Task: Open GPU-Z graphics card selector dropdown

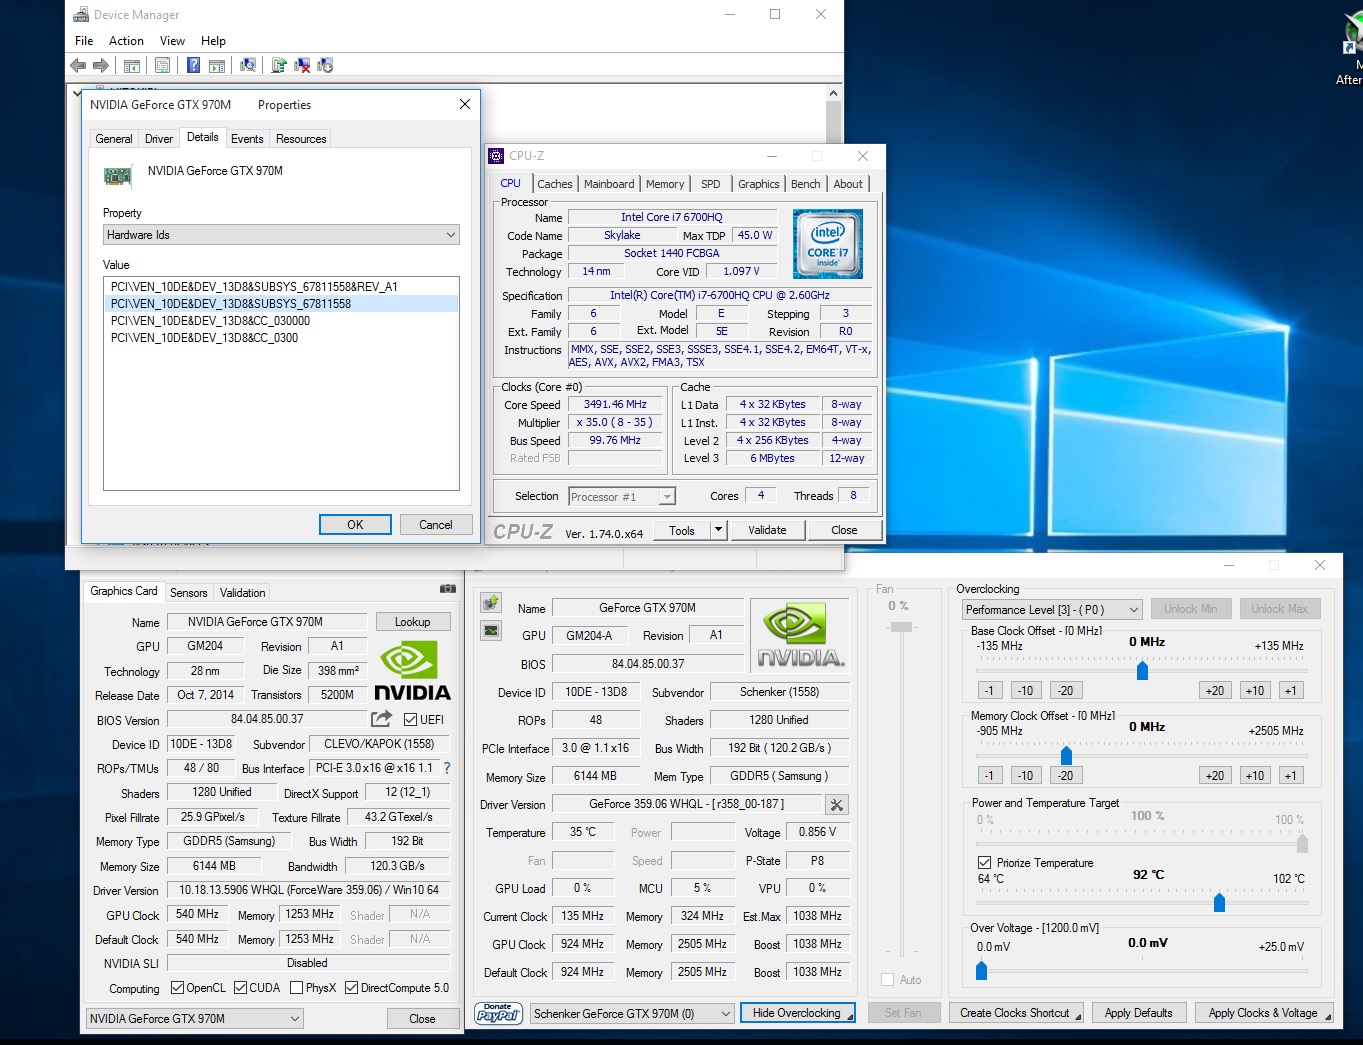Action: [194, 1019]
